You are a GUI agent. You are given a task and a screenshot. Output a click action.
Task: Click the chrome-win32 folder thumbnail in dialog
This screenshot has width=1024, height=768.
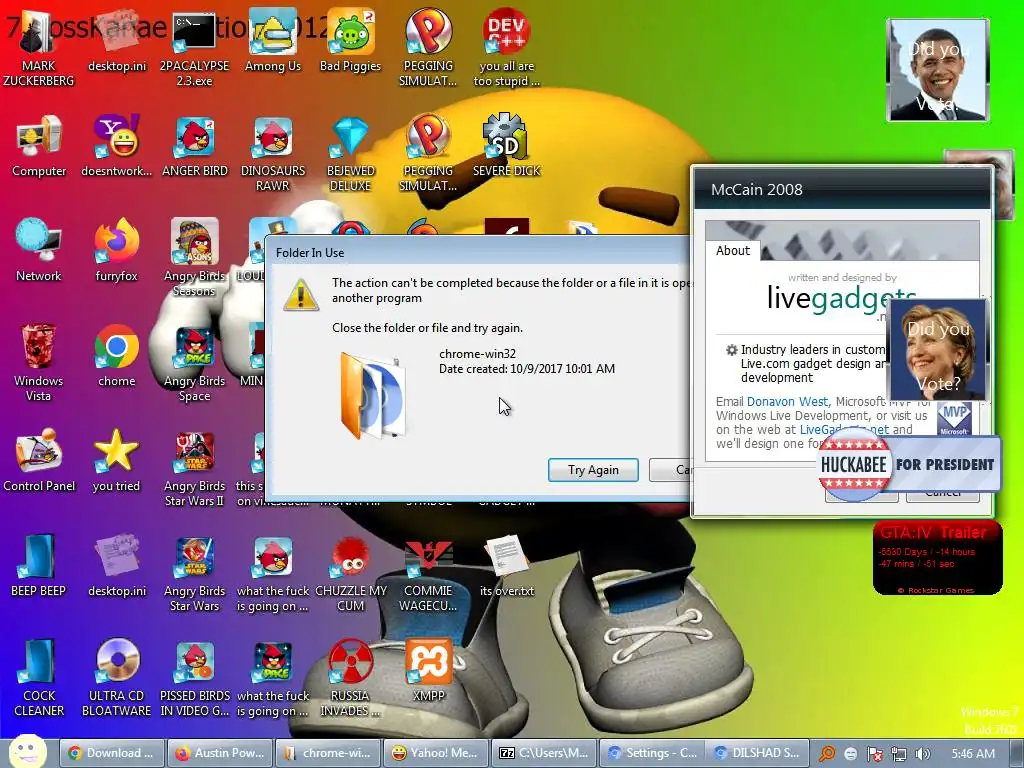click(x=372, y=395)
